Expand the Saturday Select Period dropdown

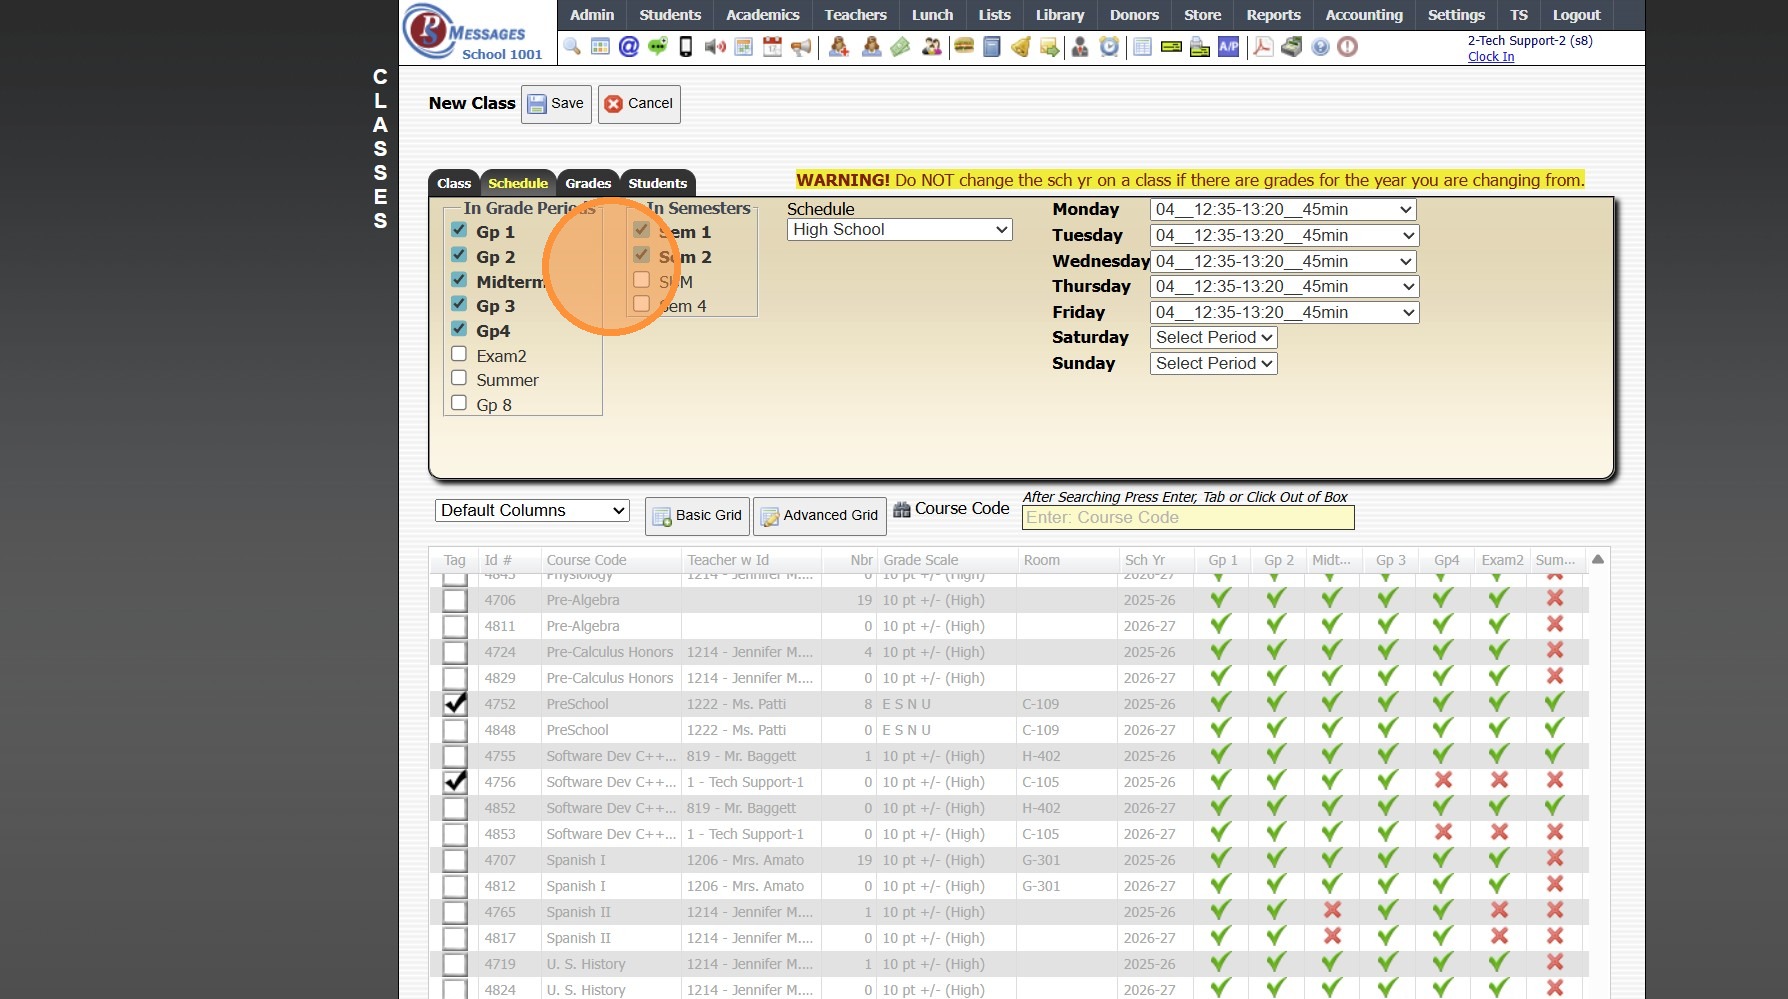[x=1213, y=338]
